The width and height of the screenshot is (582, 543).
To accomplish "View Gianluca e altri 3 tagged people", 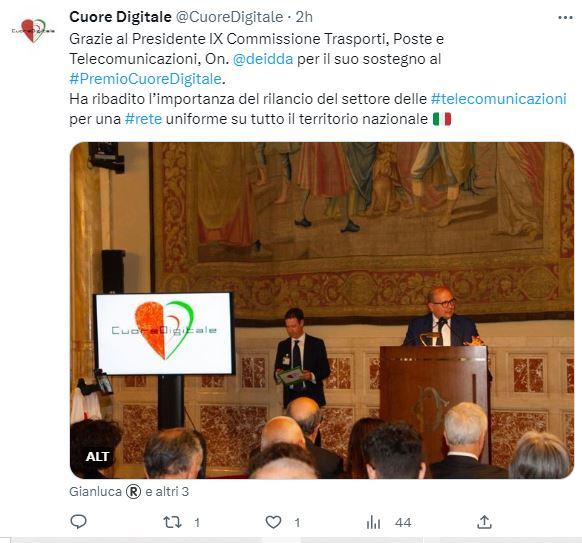I will click(x=129, y=492).
